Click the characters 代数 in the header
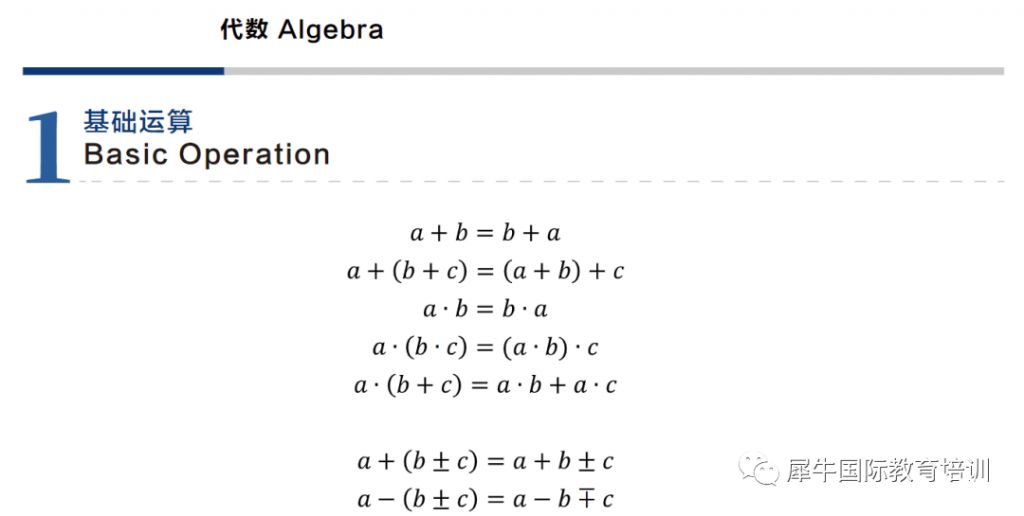Image resolution: width=1024 pixels, height=516 pixels. click(x=244, y=29)
